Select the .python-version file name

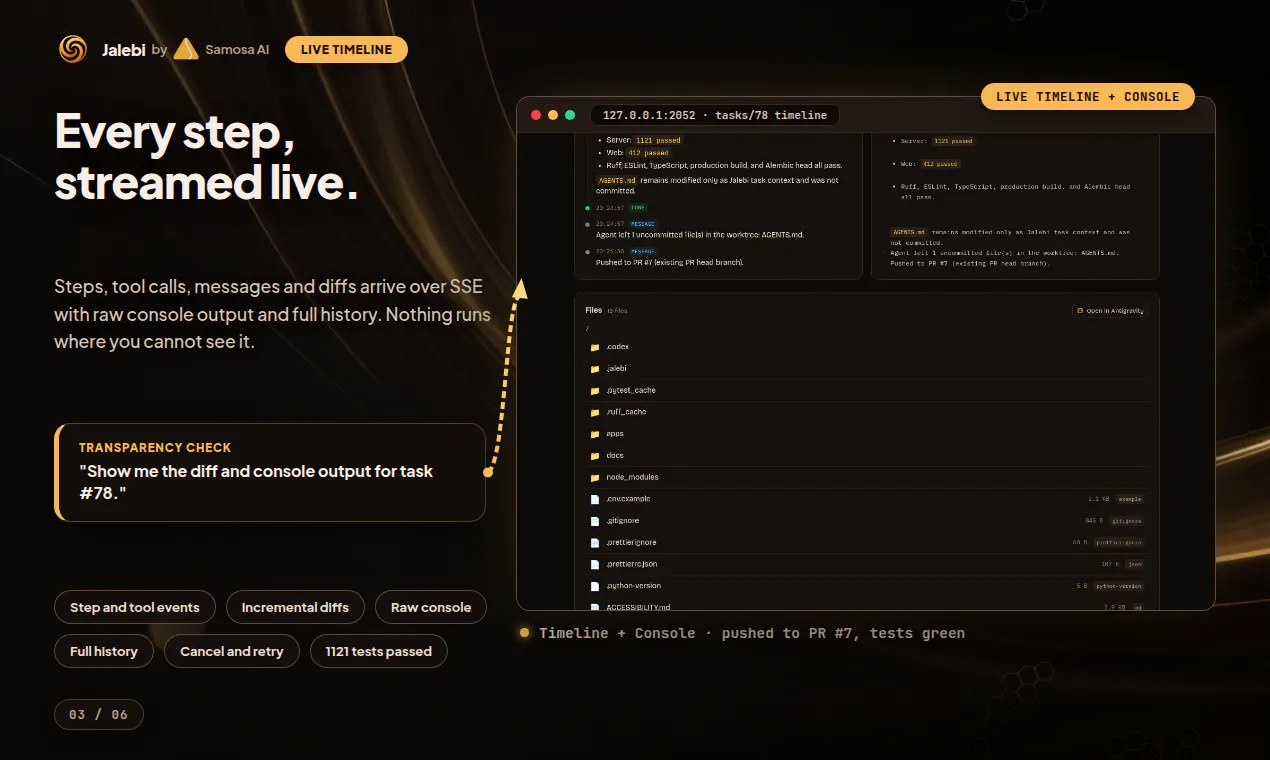633,586
